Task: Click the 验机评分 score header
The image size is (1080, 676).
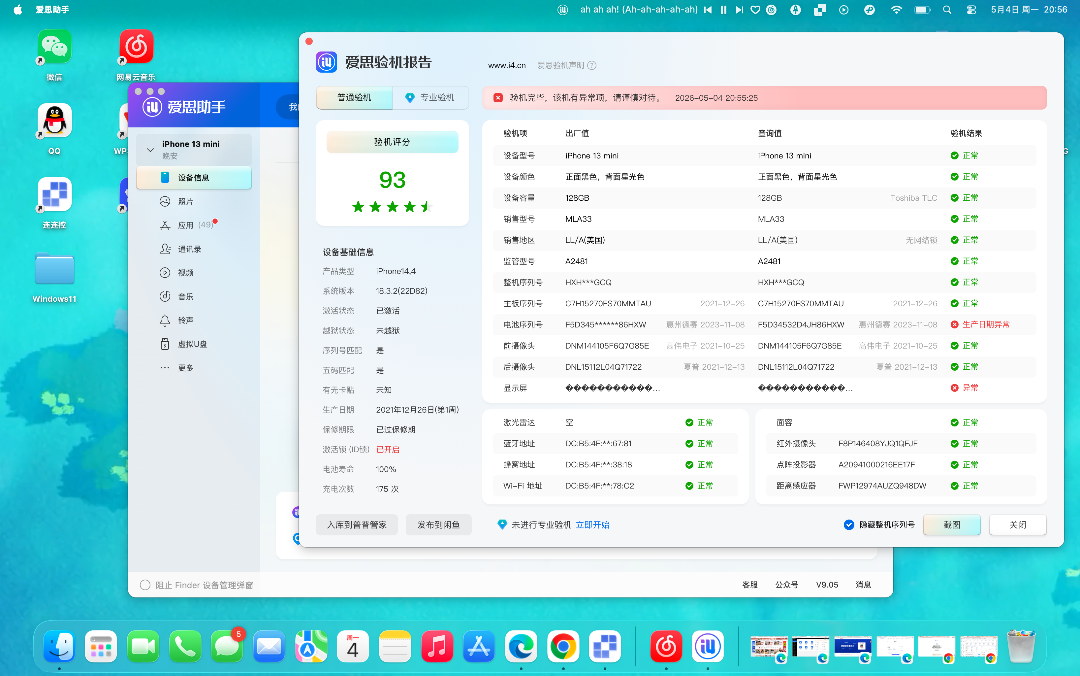Action: (x=392, y=142)
